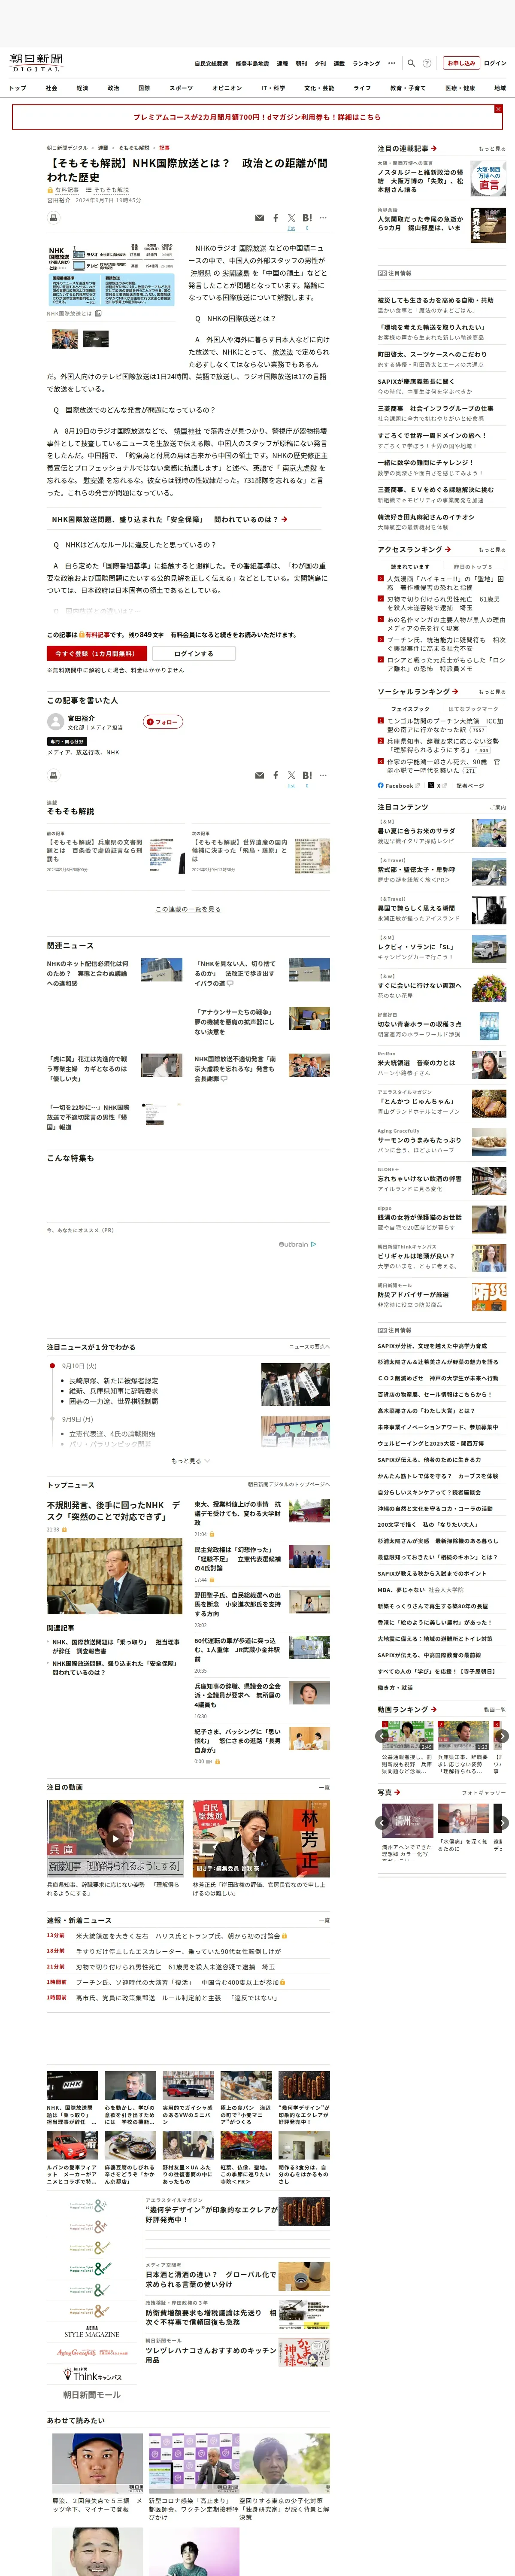This screenshot has width=515, height=2576.
Task: Follow author with フォロー button
Action: pyautogui.click(x=163, y=722)
